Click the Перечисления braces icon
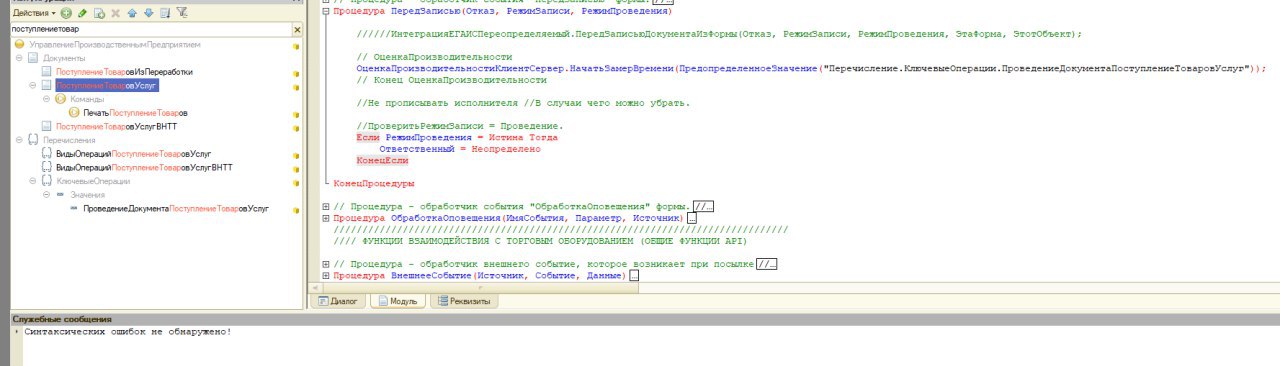This screenshot has width=1280, height=366. coord(34,140)
